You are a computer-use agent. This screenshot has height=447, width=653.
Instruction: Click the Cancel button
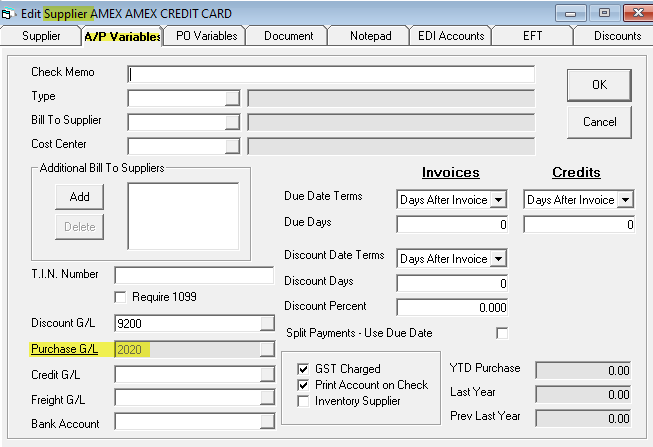coord(599,122)
